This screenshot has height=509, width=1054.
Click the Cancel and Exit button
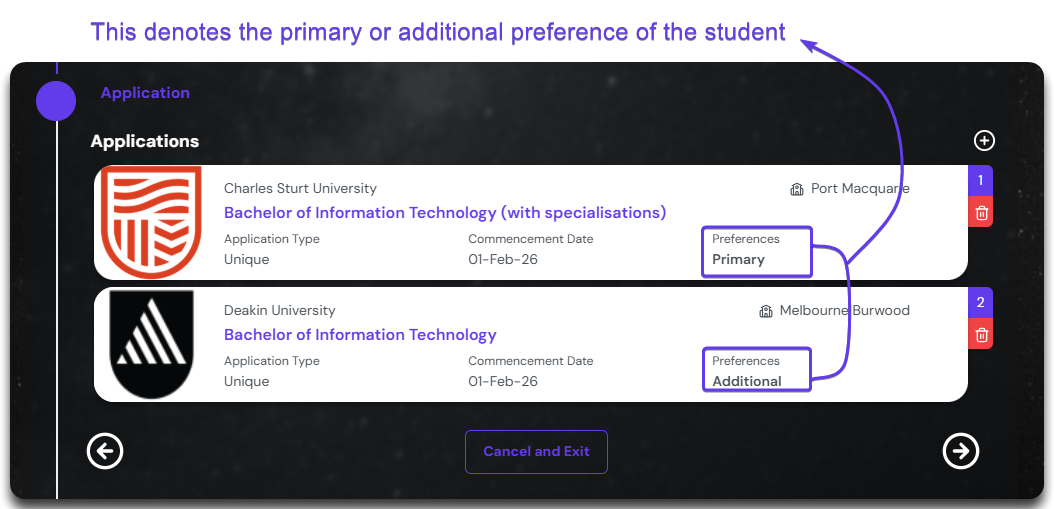click(536, 451)
